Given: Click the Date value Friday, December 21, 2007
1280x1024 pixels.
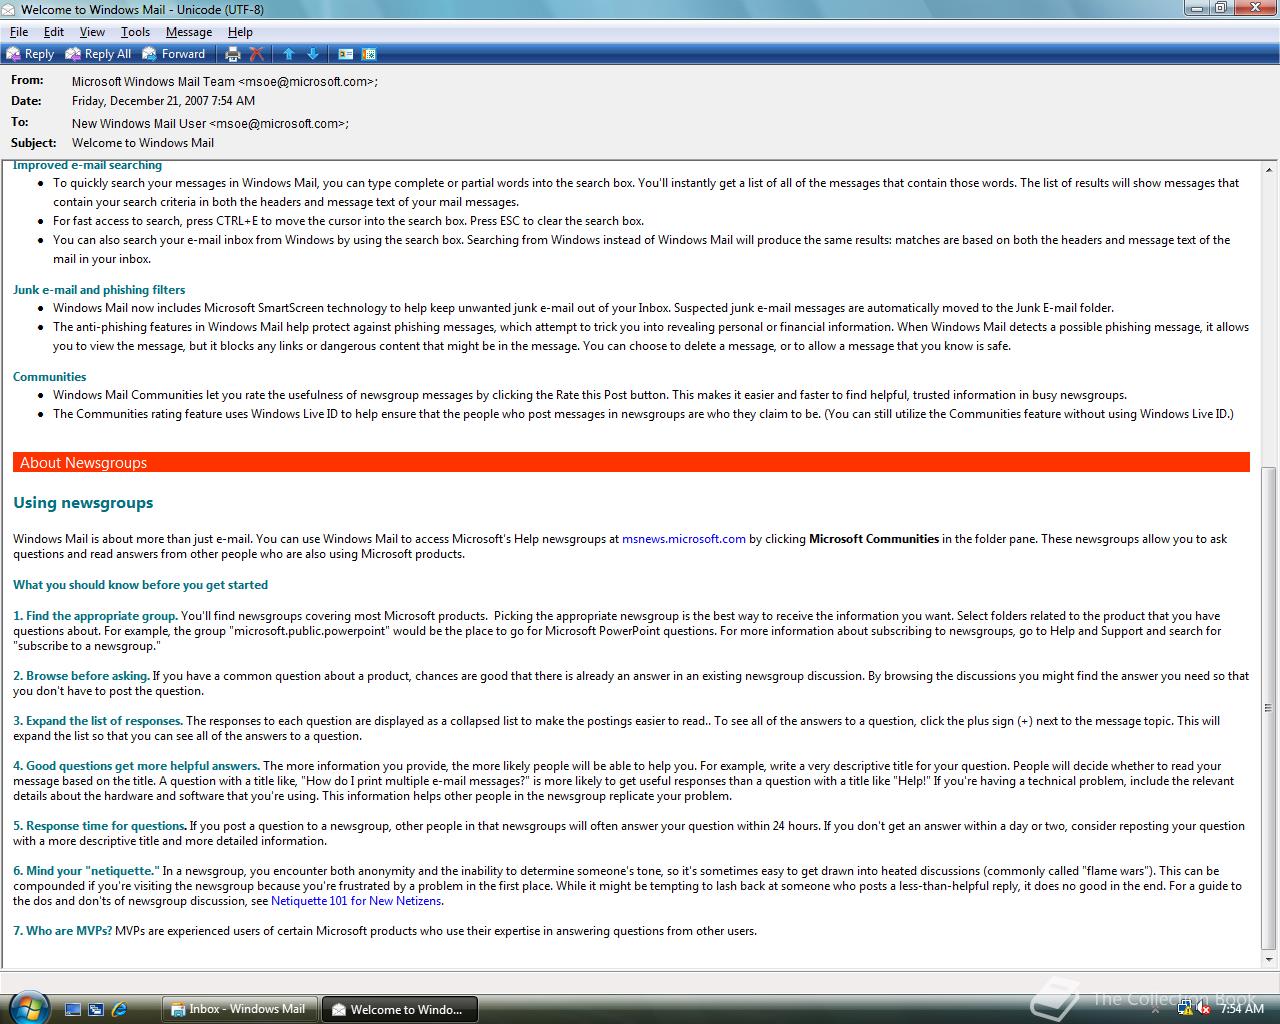Looking at the screenshot, I should click(x=163, y=101).
